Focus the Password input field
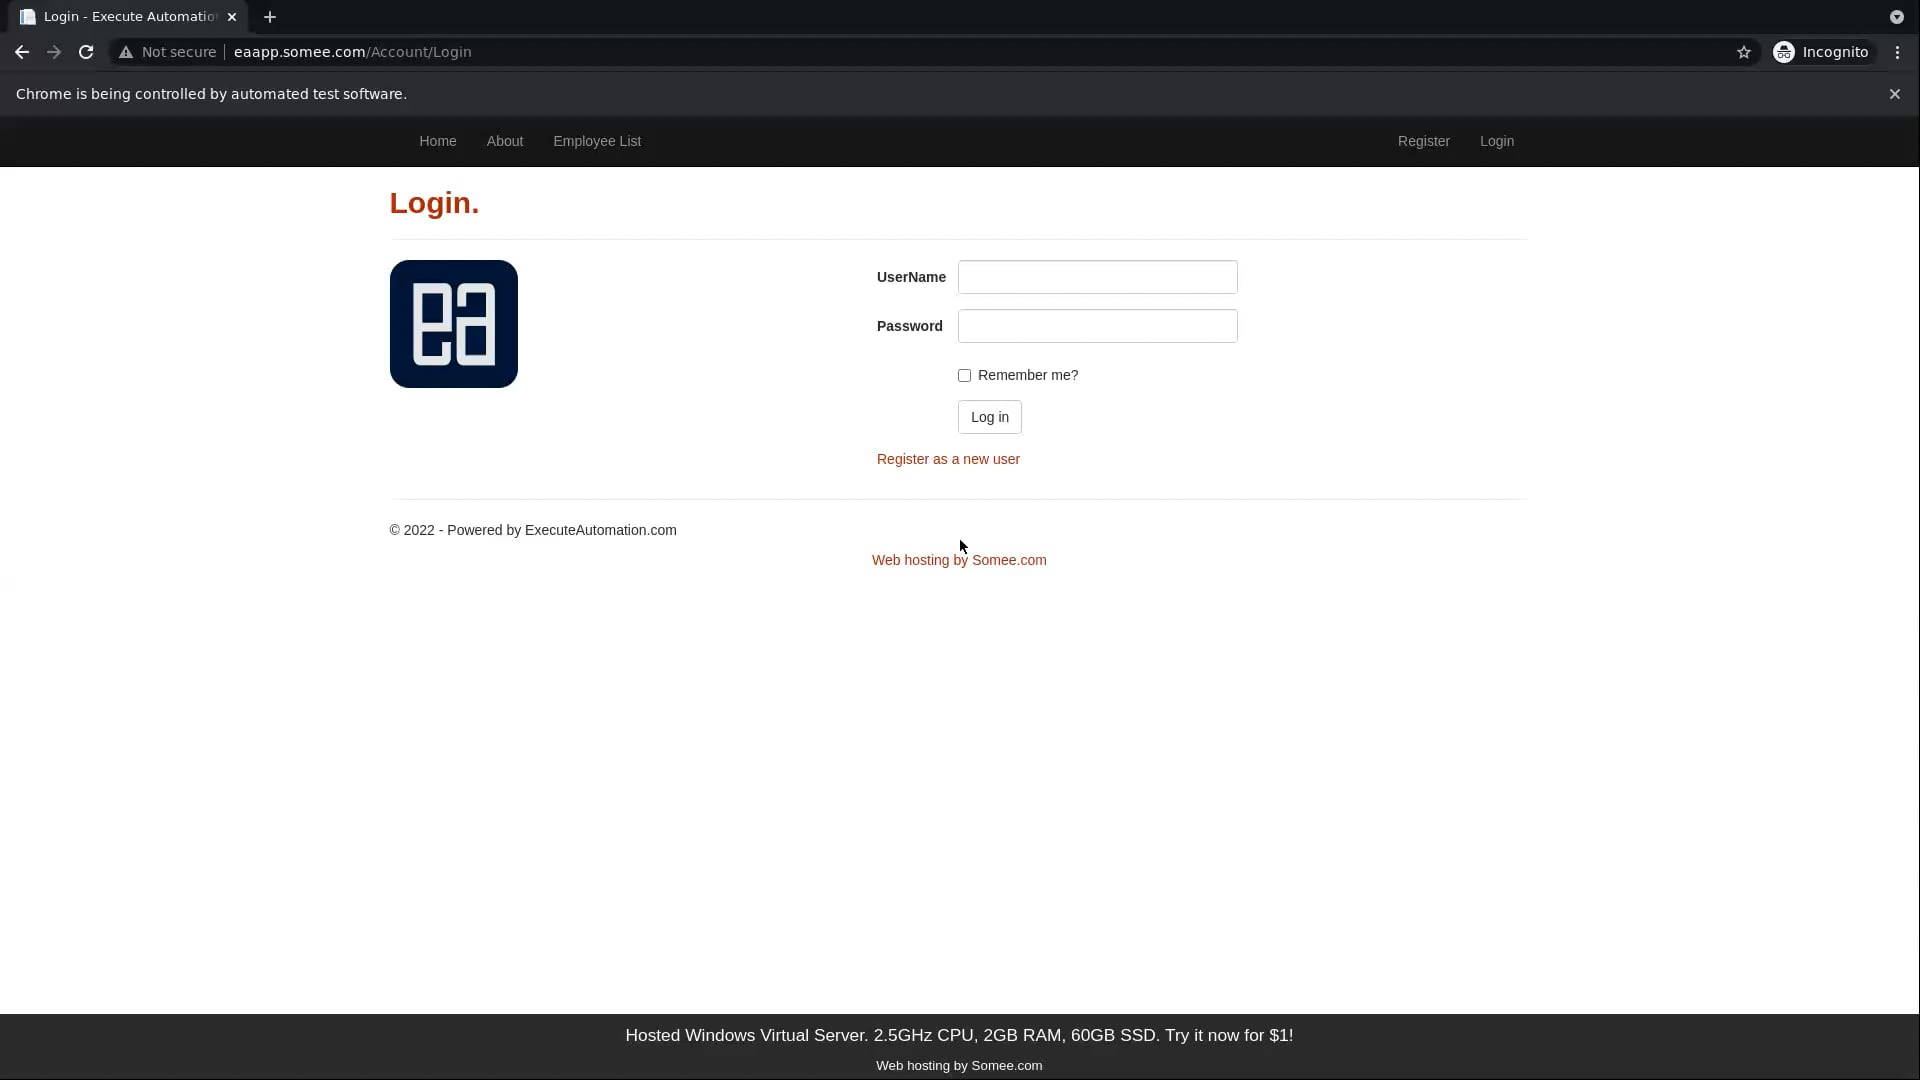The width and height of the screenshot is (1920, 1080). (x=1097, y=326)
